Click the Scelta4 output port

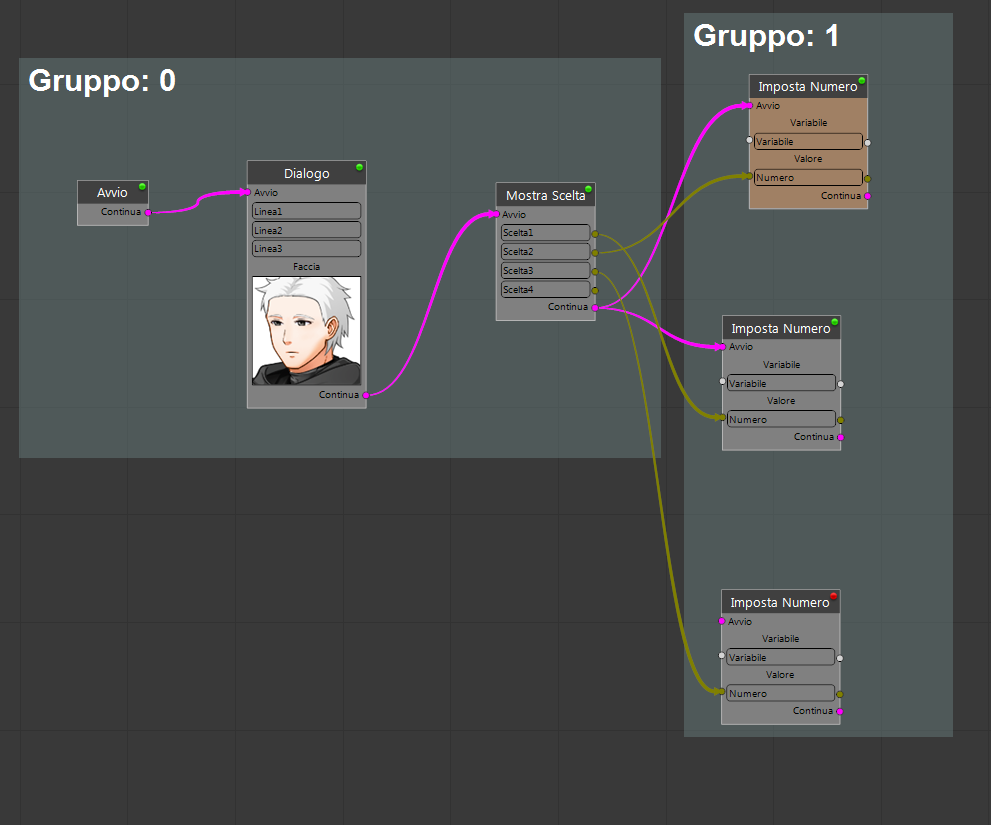(595, 291)
